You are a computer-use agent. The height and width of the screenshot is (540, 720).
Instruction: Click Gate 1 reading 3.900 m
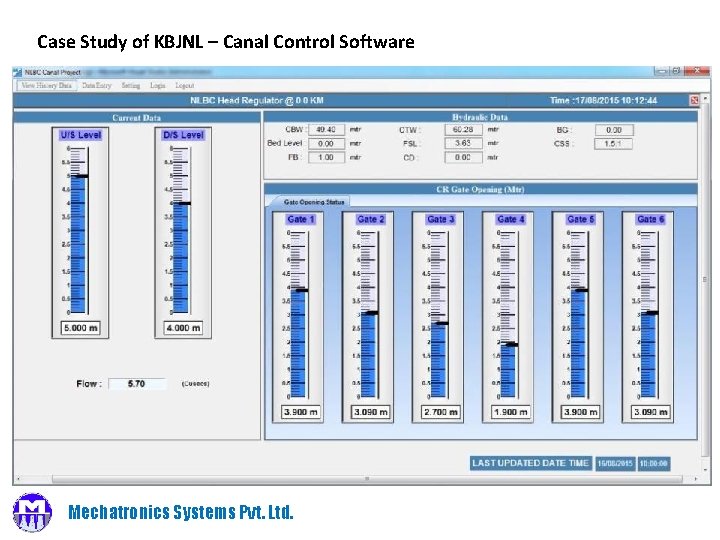(x=301, y=412)
